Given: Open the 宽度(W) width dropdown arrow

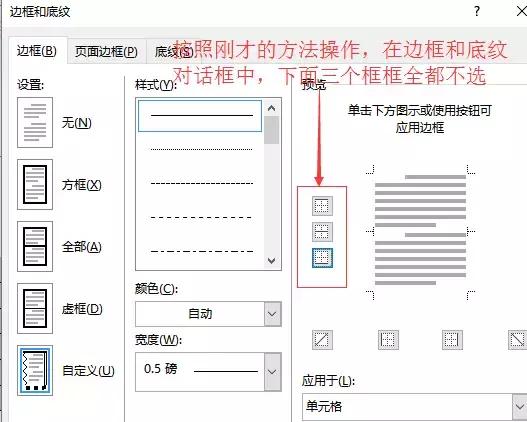Looking at the screenshot, I should coord(272,372).
